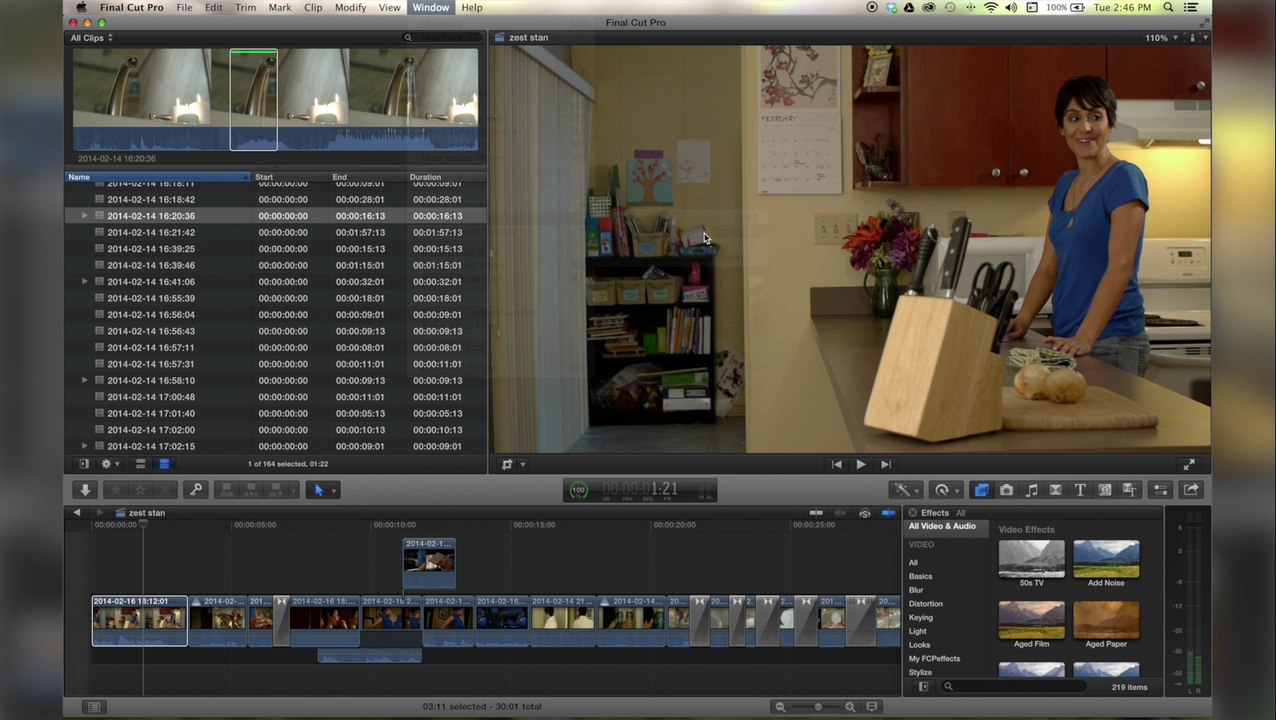Open the File menu

(184, 7)
